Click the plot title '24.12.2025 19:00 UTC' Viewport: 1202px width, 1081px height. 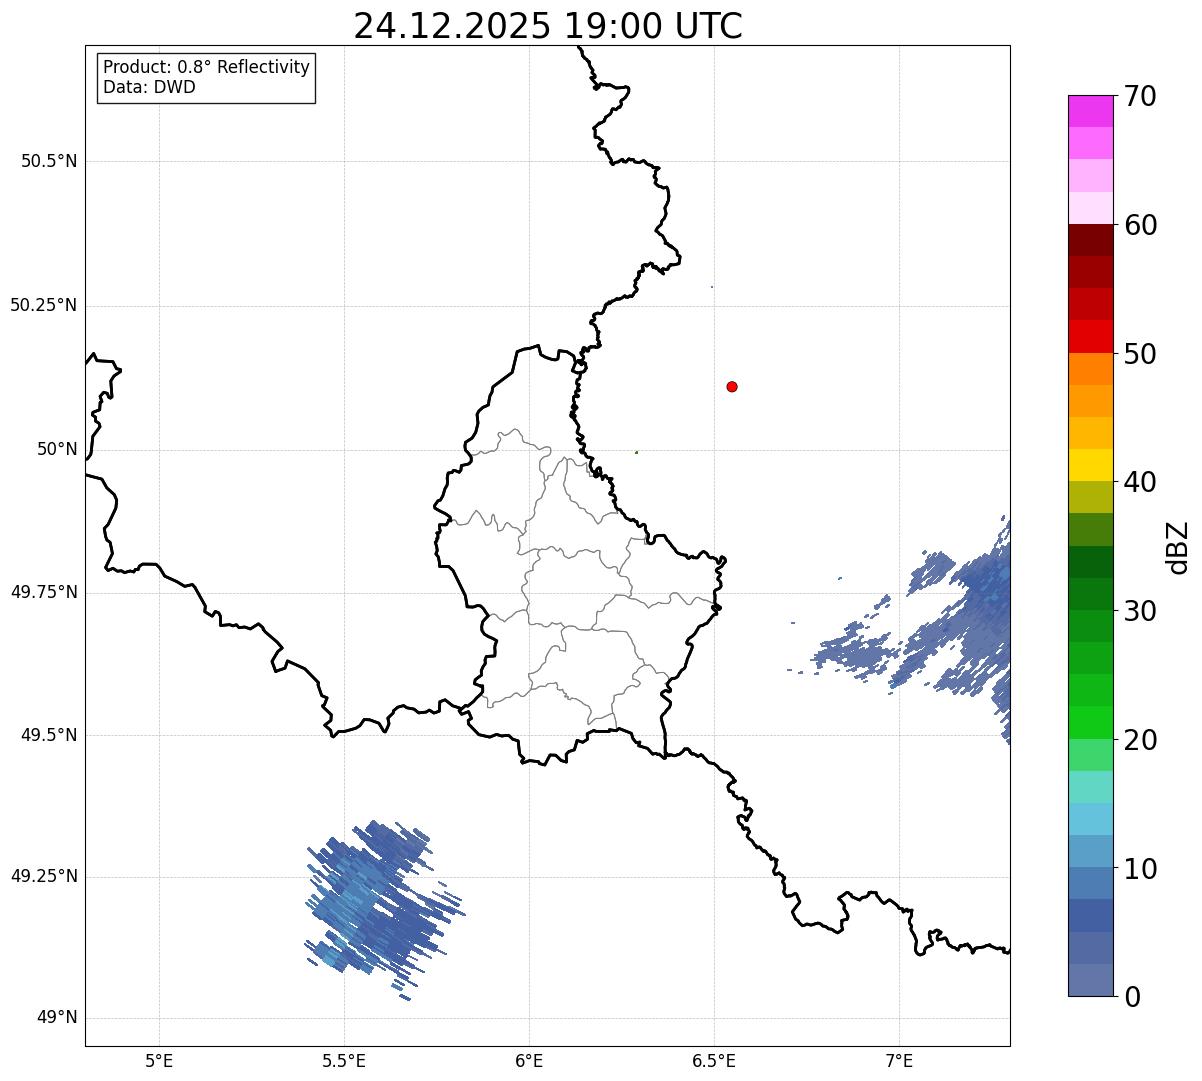coord(548,26)
